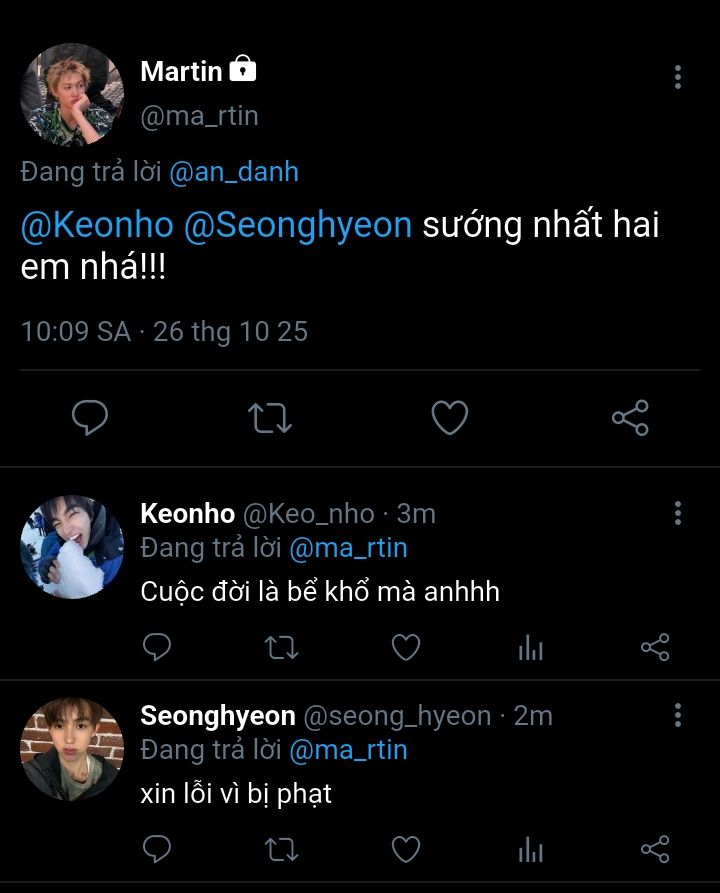Viewport: 720px width, 893px height.
Task: Retweet Martin's main tweet
Action: (269, 417)
